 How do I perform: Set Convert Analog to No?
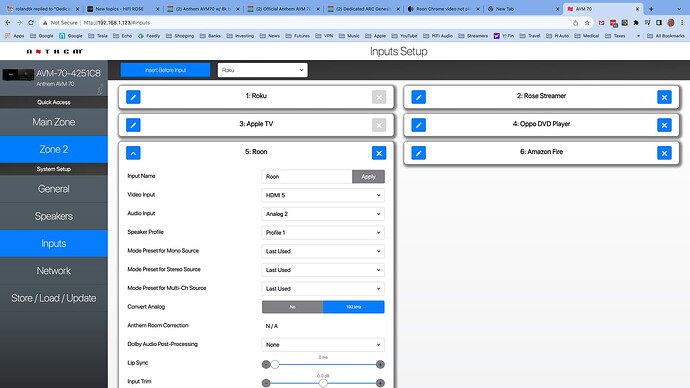point(293,307)
